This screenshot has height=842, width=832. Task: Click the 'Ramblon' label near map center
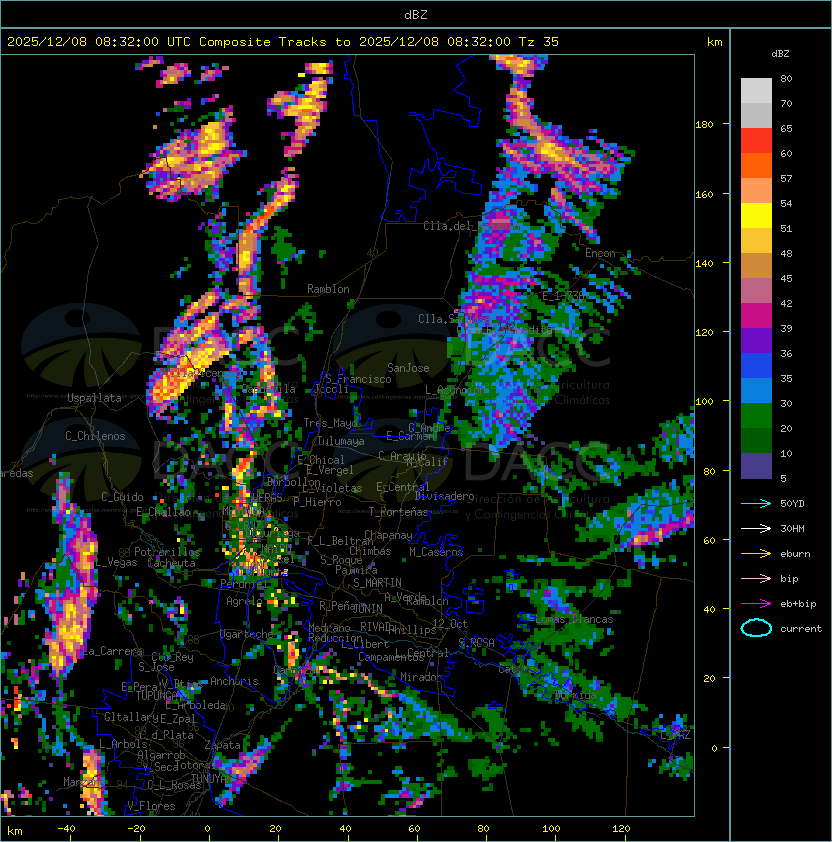[328, 289]
